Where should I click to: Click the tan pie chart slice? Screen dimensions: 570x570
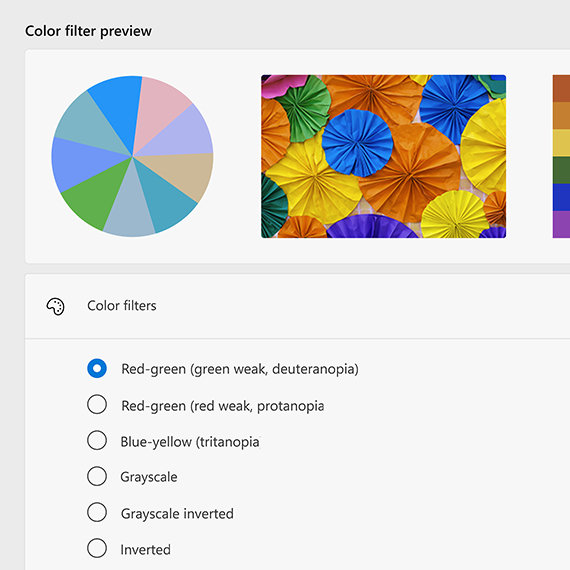(x=182, y=174)
